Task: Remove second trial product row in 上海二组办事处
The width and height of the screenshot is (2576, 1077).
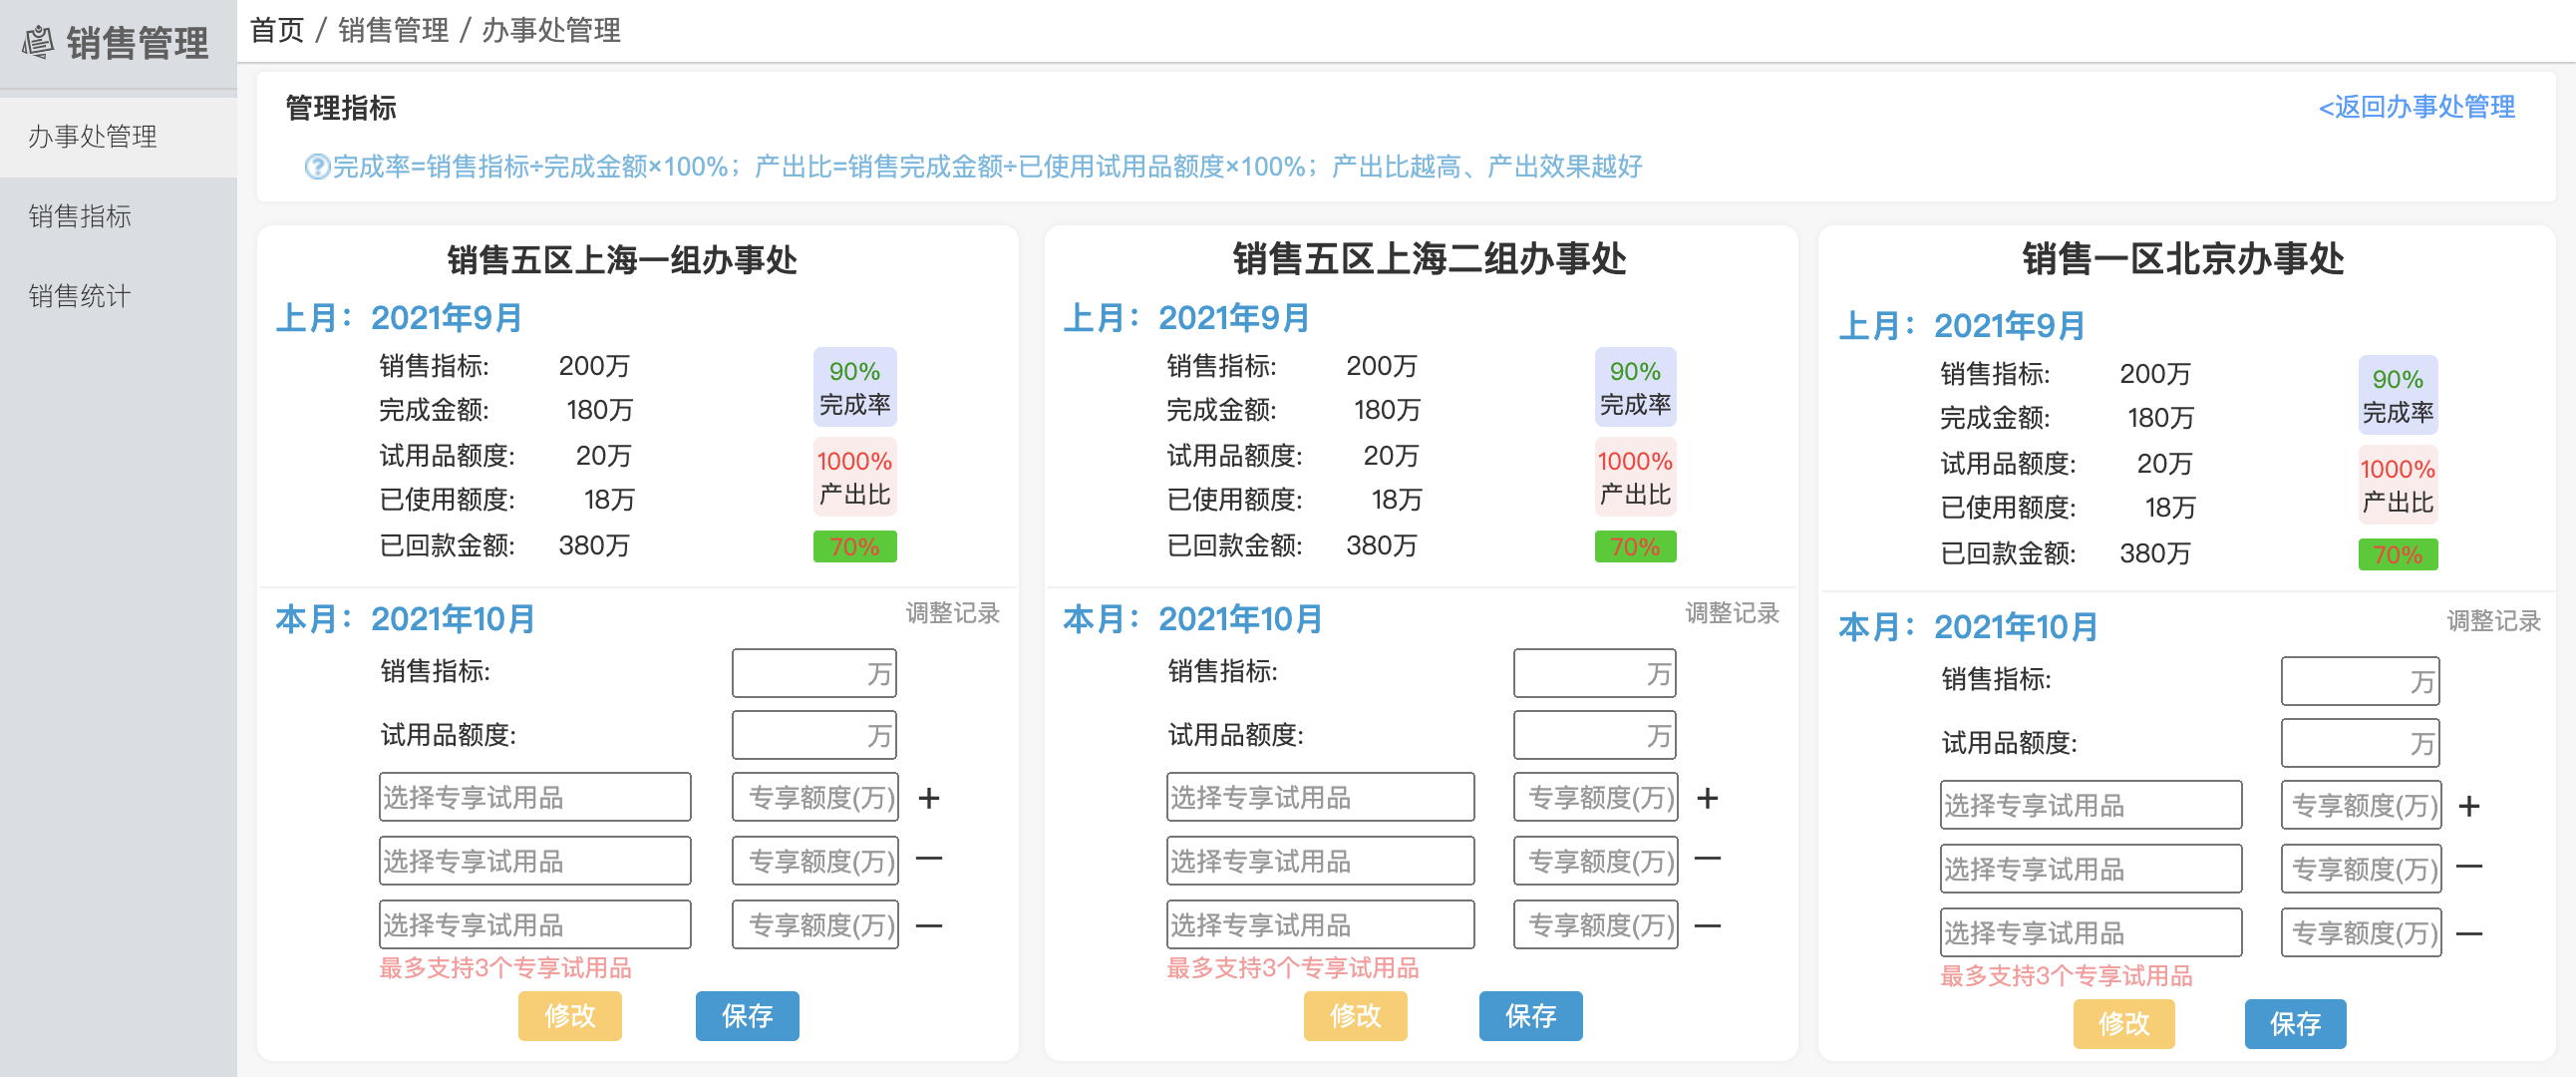Action: (1708, 859)
